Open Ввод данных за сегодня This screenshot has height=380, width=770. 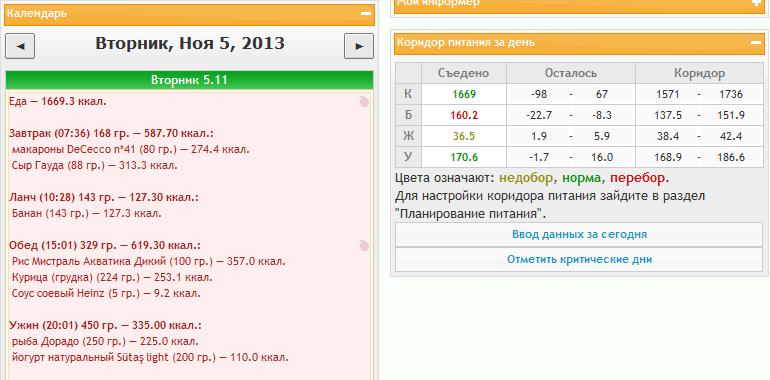point(579,235)
